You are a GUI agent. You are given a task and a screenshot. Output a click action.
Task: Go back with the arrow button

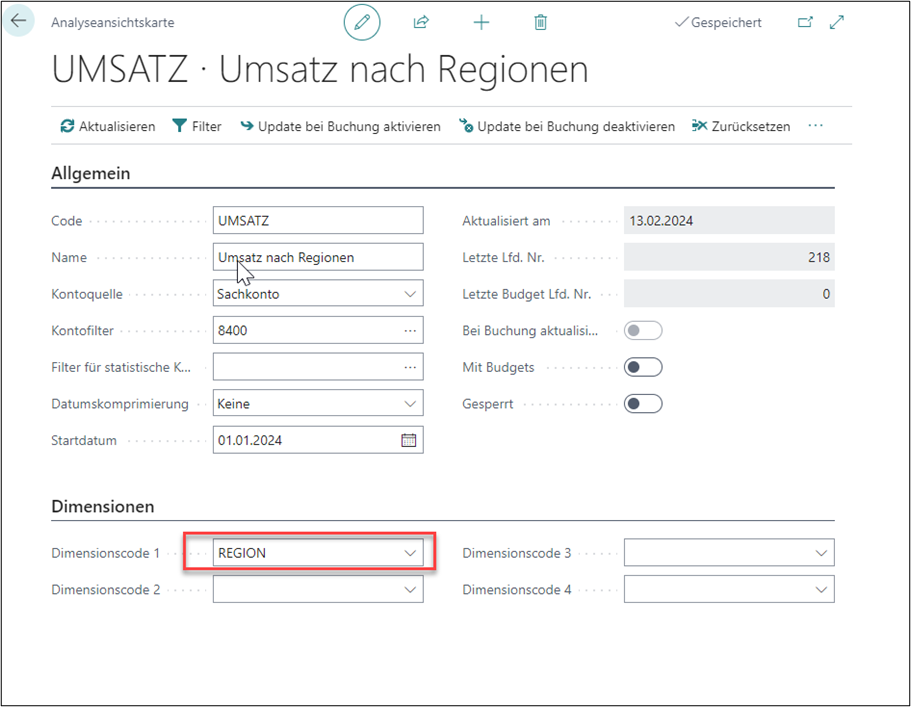tap(19, 21)
